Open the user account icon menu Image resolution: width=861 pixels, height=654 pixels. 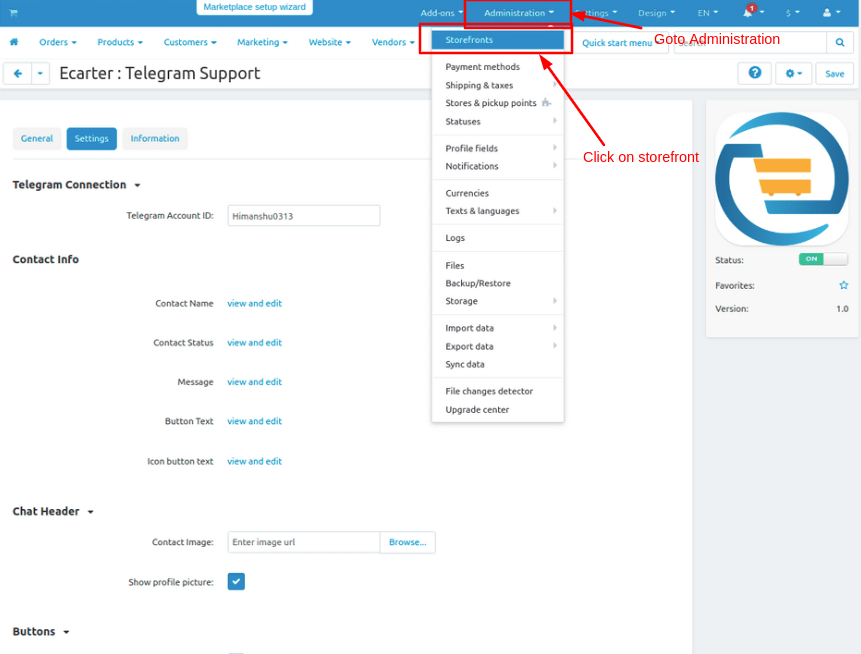point(831,12)
